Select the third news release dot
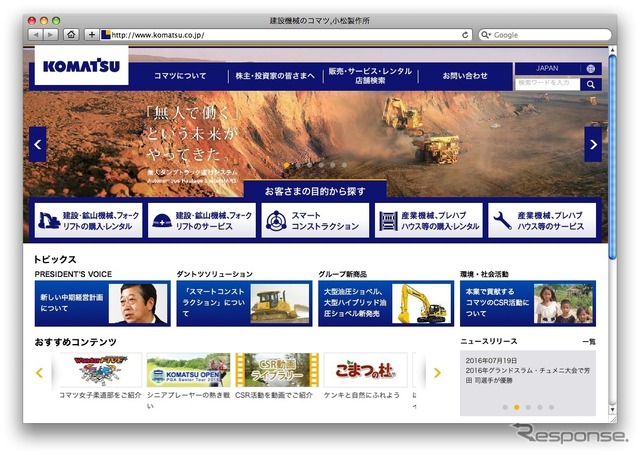 [528, 407]
